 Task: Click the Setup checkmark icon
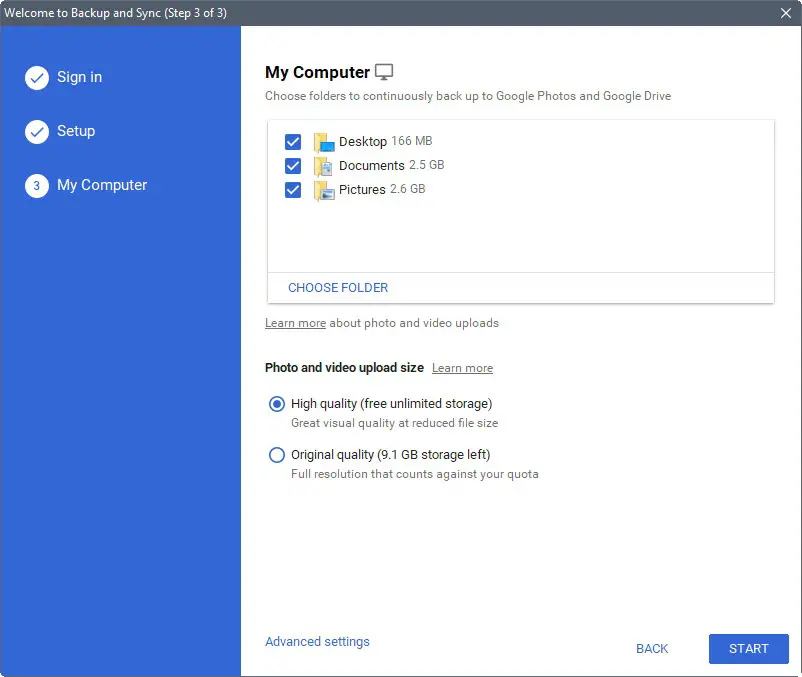(x=37, y=132)
